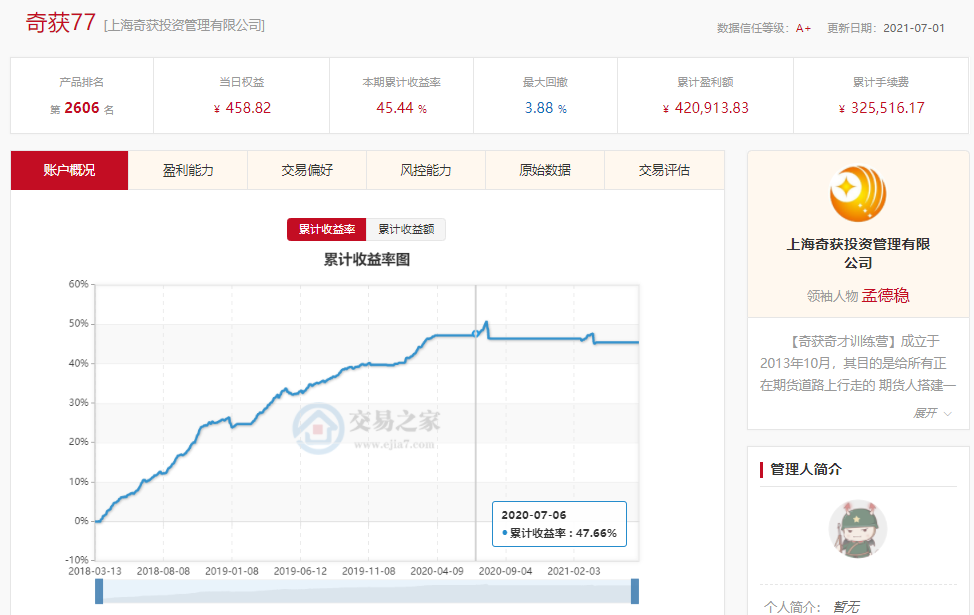Click the 管理人简介 section heading

(x=806, y=470)
